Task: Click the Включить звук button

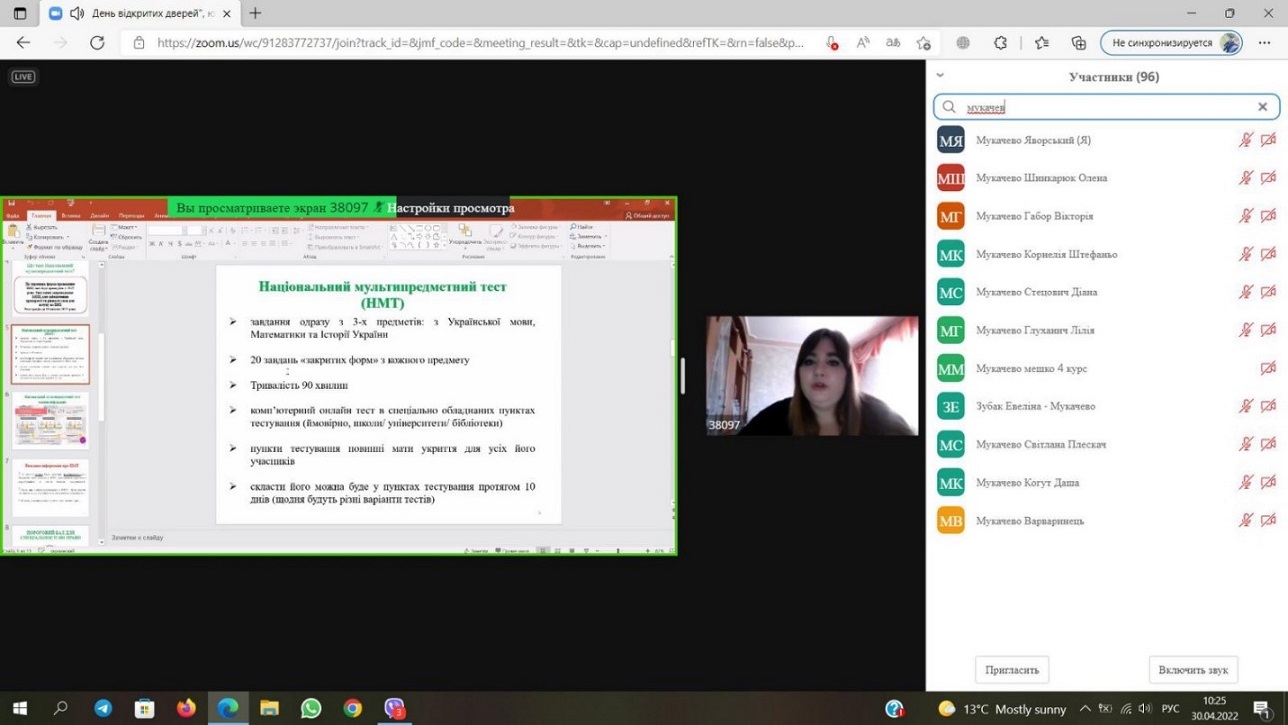Action: [1193, 670]
